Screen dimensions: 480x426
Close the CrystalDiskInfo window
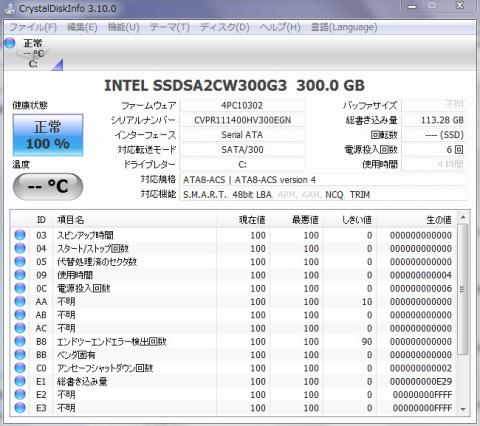click(x=460, y=6)
